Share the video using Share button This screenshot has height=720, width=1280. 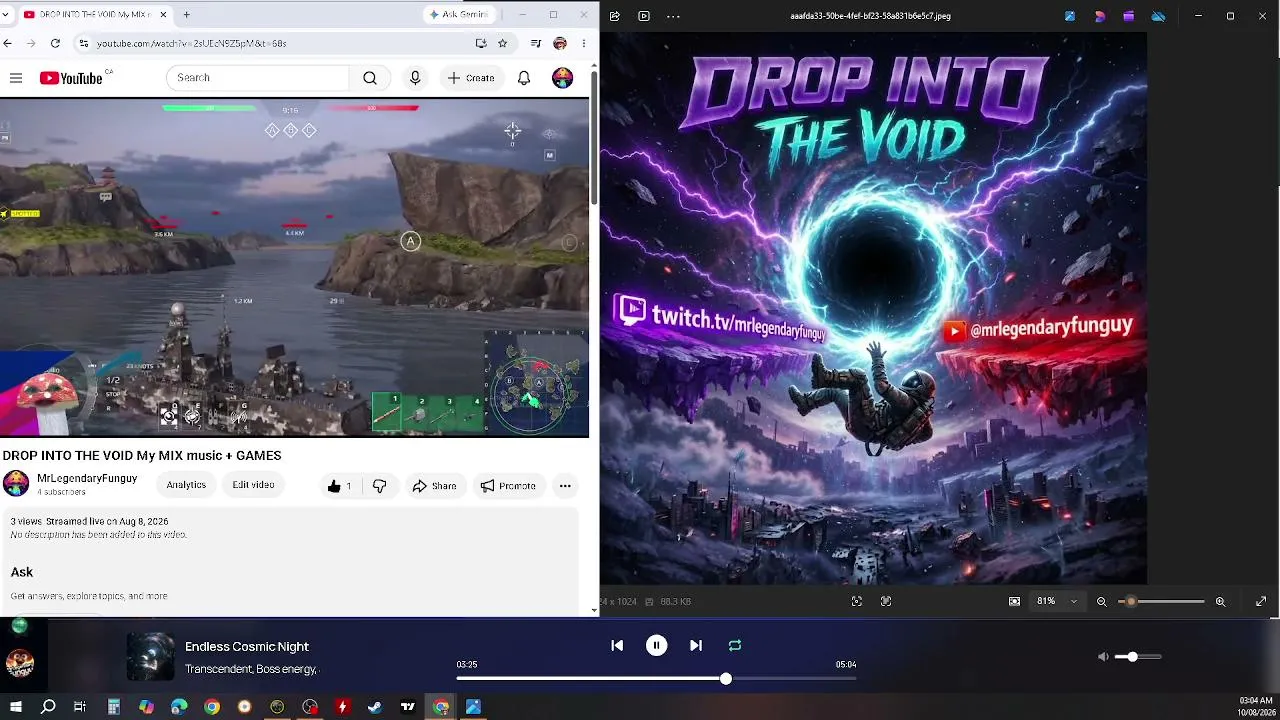point(434,486)
